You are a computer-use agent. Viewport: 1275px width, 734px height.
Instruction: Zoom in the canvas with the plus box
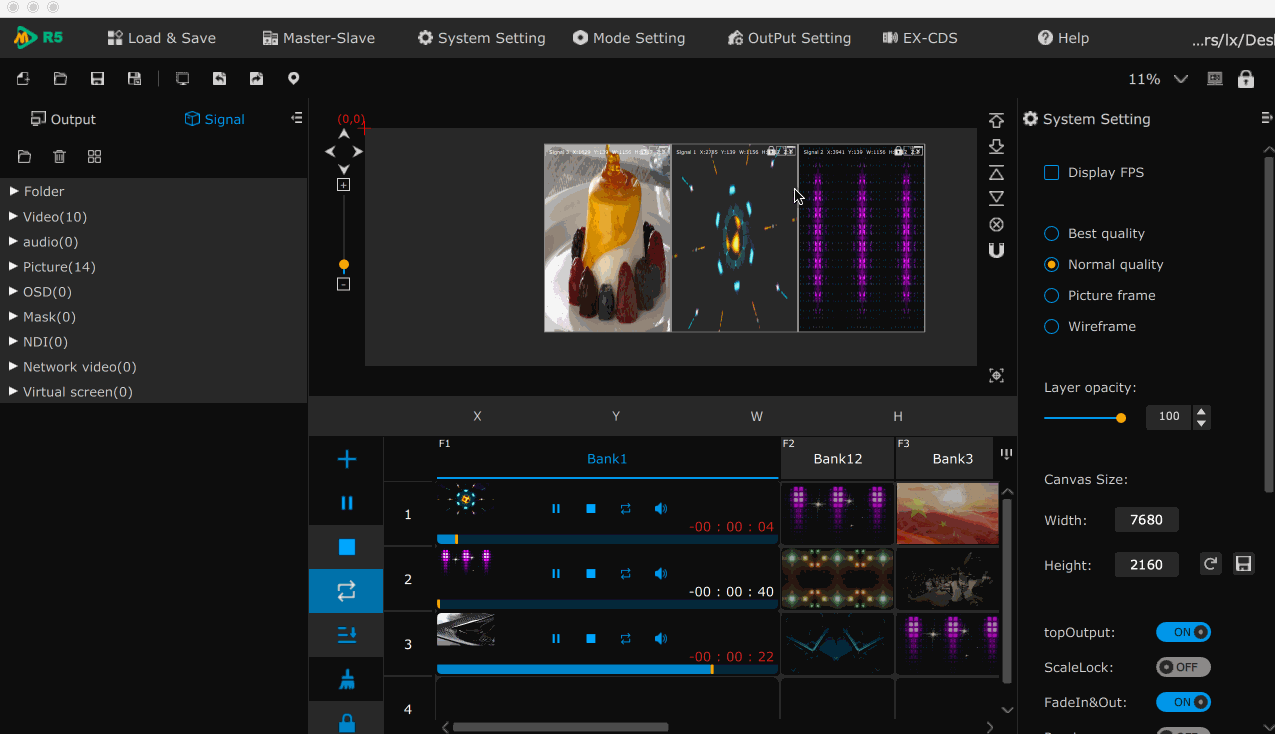(343, 185)
